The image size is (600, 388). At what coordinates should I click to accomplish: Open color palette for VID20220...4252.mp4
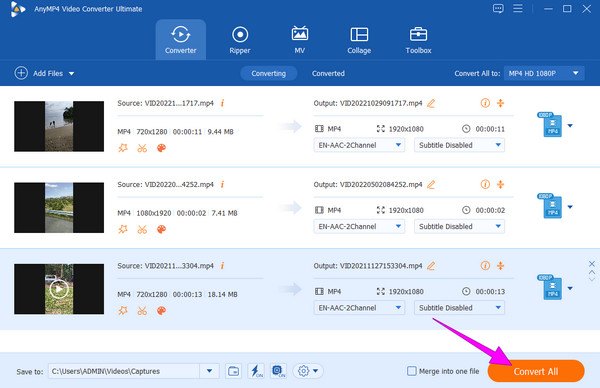pos(161,229)
